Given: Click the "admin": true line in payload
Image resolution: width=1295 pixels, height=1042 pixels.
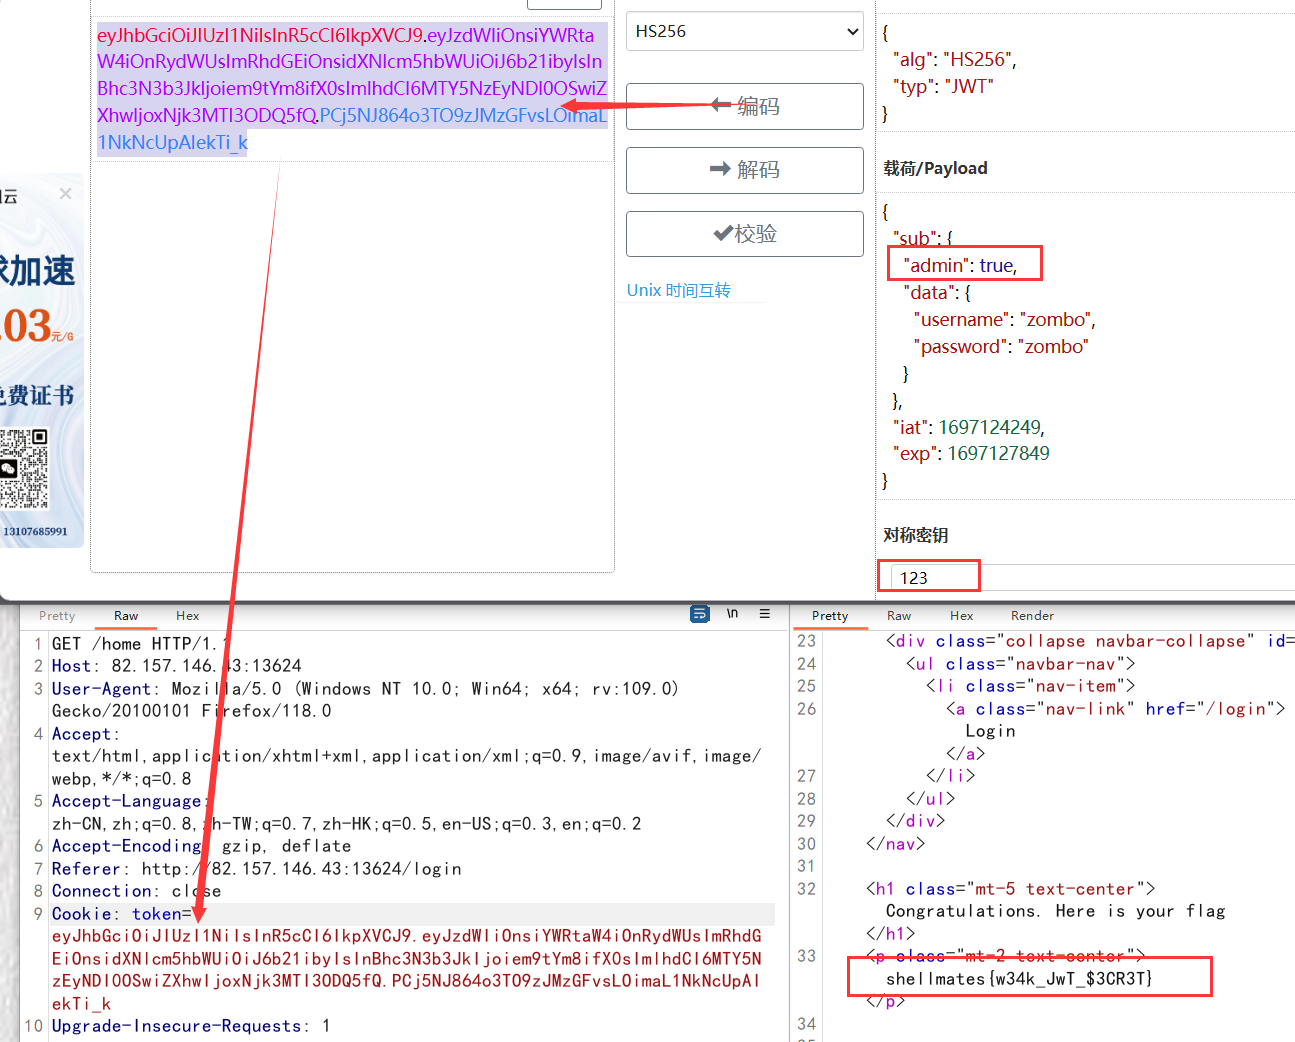Looking at the screenshot, I should pos(960,265).
